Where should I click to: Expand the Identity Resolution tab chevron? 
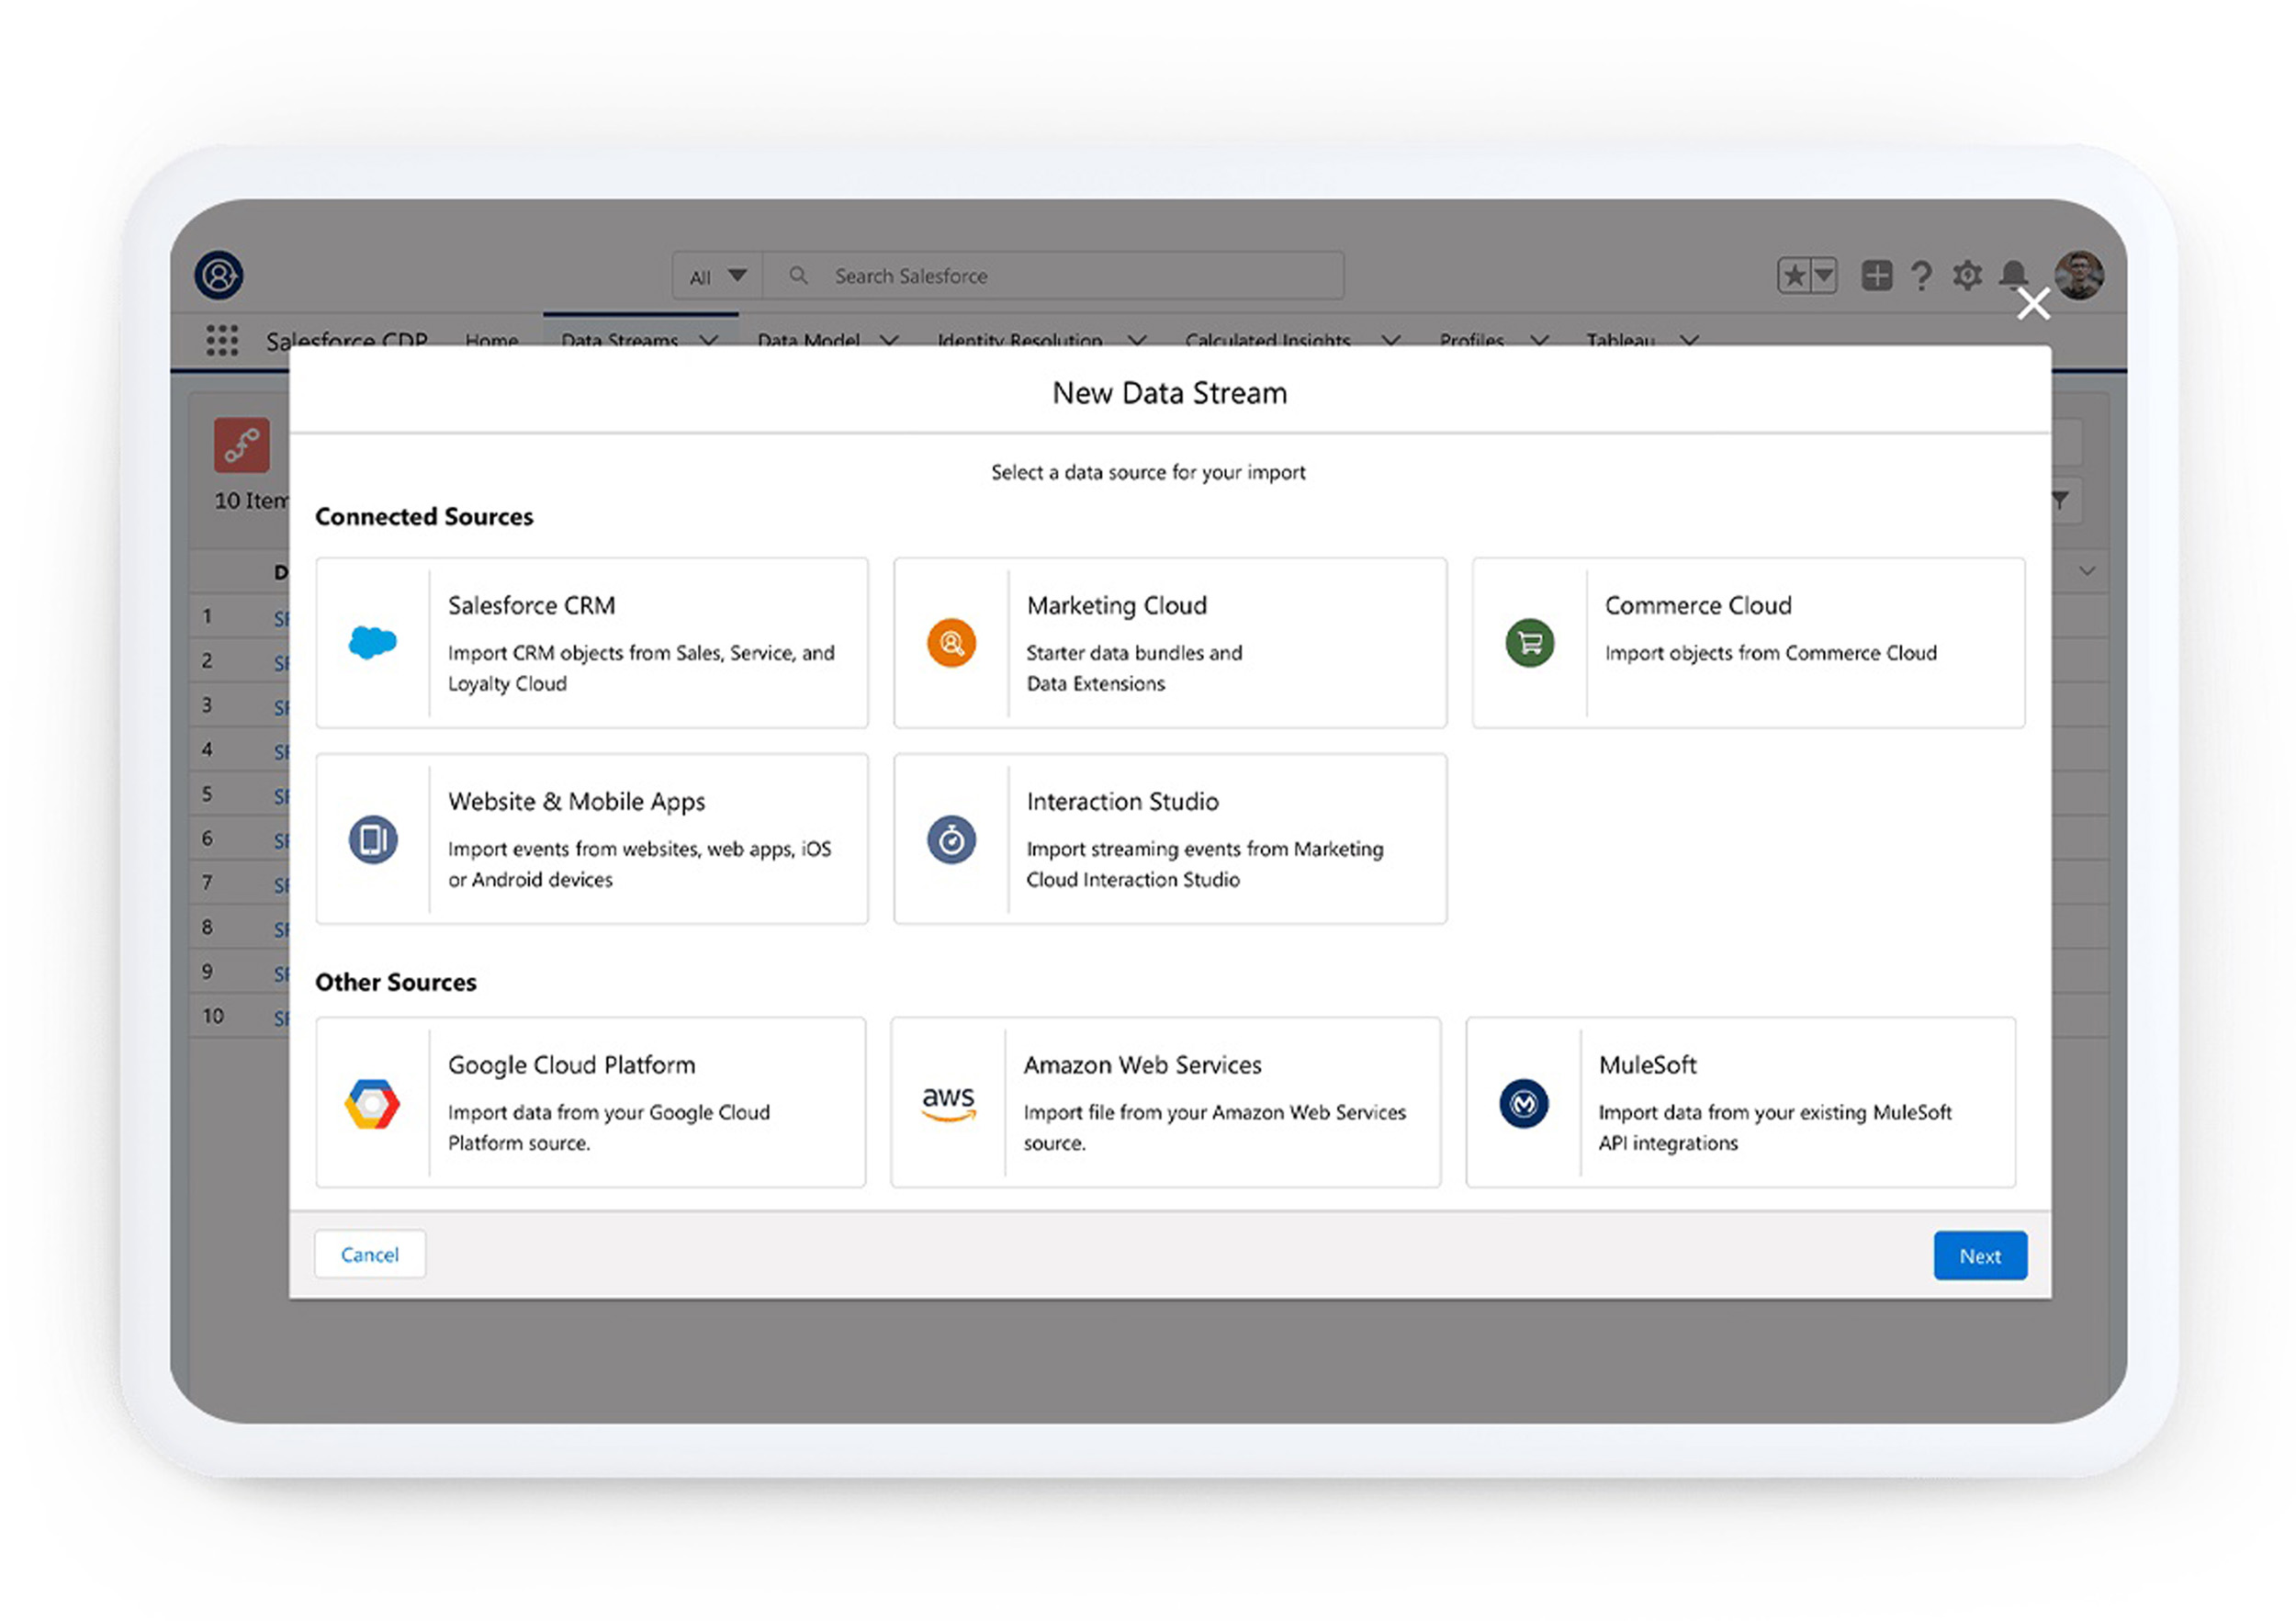click(x=1137, y=340)
